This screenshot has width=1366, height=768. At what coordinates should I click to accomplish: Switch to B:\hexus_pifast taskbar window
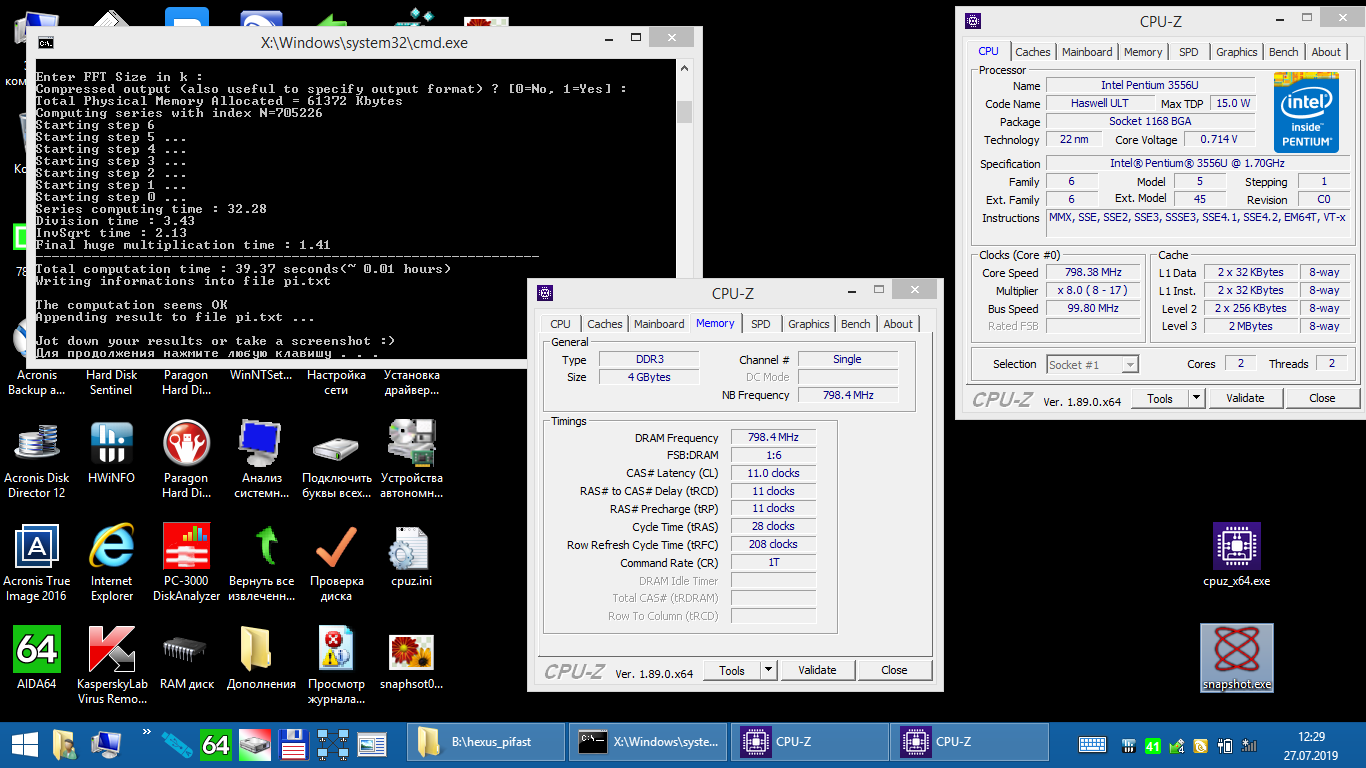pyautogui.click(x=488, y=743)
